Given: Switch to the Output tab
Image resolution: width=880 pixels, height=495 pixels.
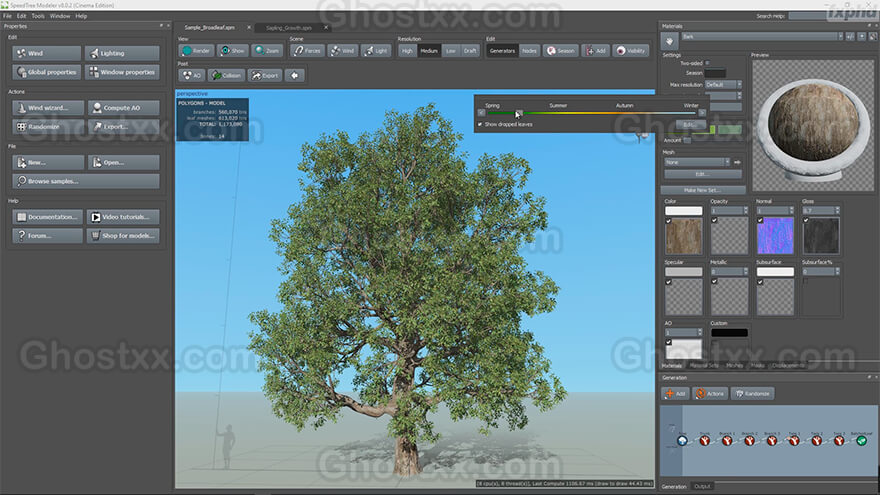Looking at the screenshot, I should pos(702,487).
